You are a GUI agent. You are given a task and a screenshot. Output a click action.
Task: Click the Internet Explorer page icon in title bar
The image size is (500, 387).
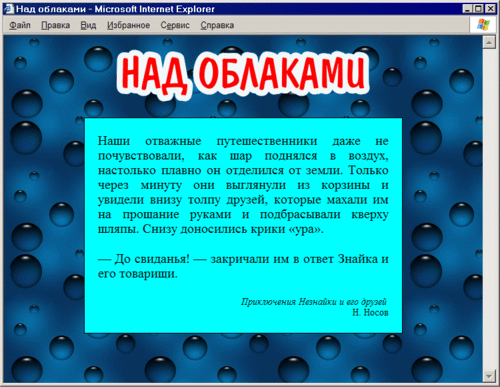pyautogui.click(x=9, y=9)
